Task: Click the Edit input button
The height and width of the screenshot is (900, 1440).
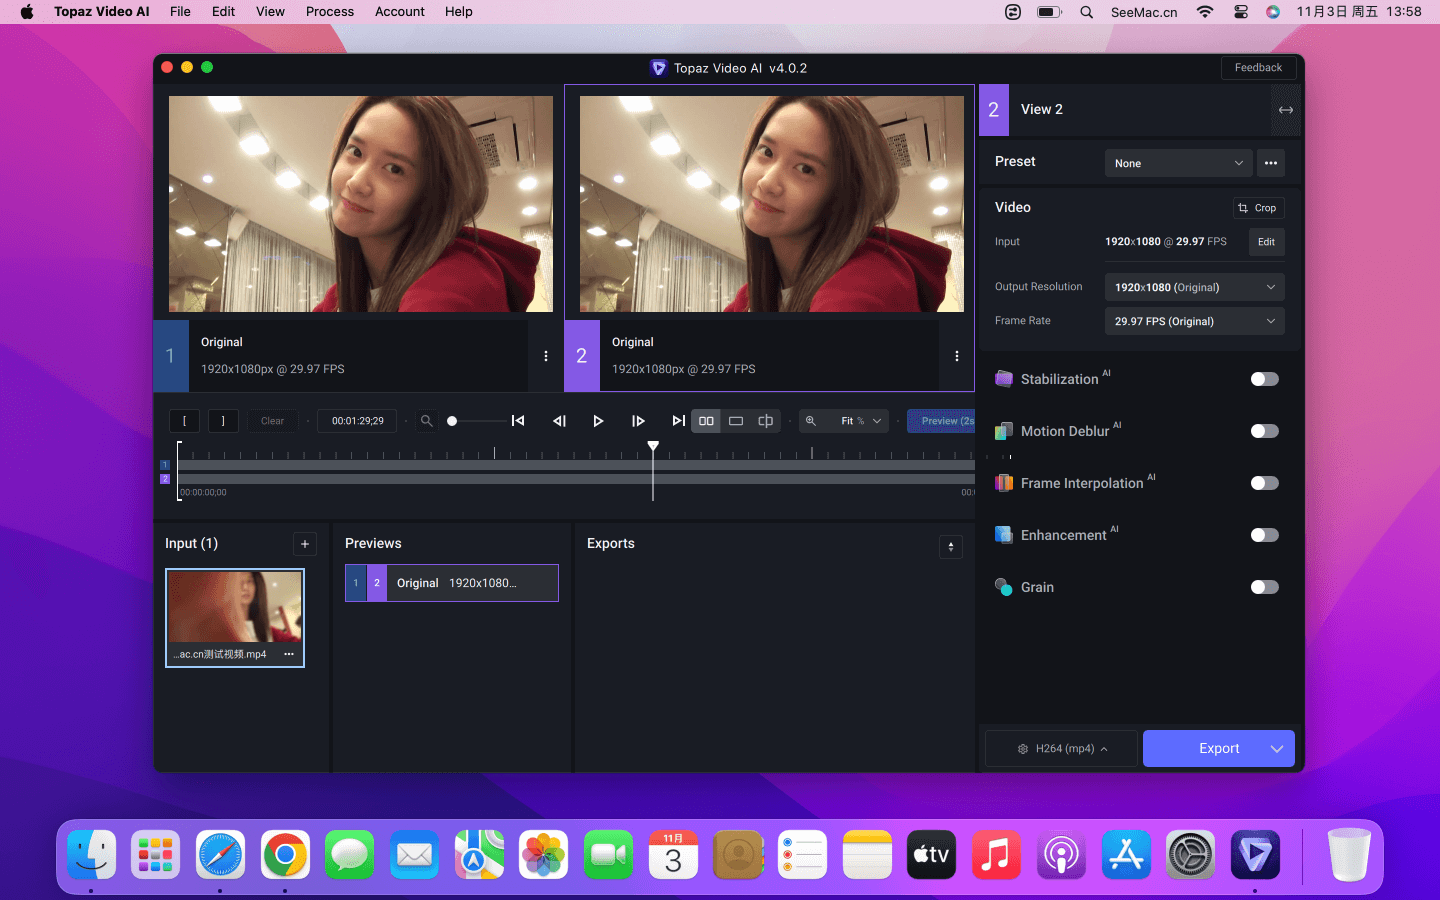Action: 1266,242
